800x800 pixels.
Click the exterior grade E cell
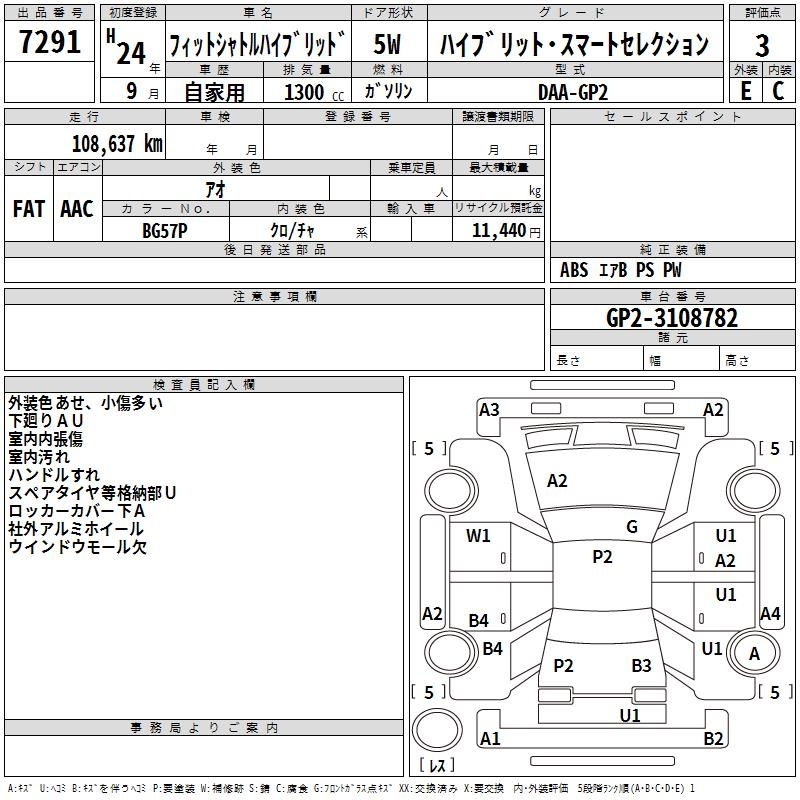point(745,90)
